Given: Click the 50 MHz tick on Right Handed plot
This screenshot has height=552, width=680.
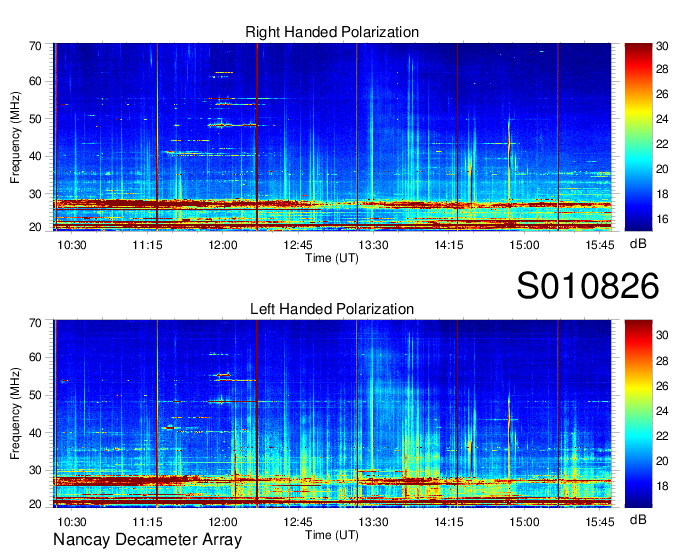Looking at the screenshot, I should [x=35, y=119].
